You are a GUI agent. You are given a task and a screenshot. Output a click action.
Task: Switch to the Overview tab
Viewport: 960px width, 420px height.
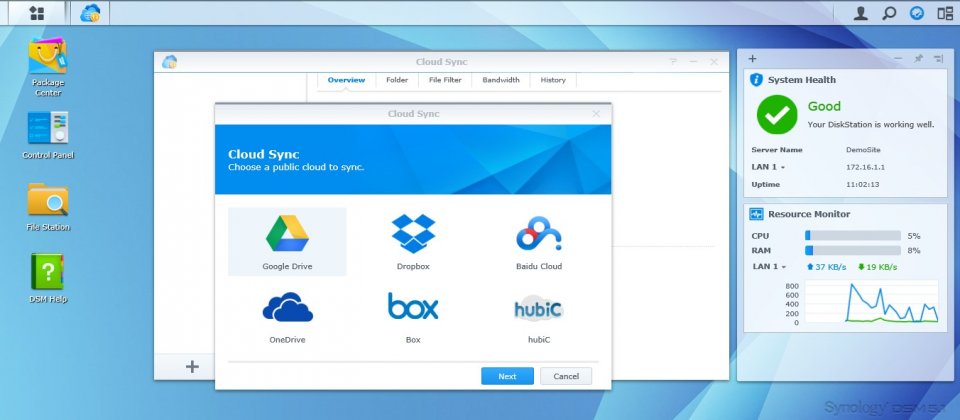tap(347, 80)
